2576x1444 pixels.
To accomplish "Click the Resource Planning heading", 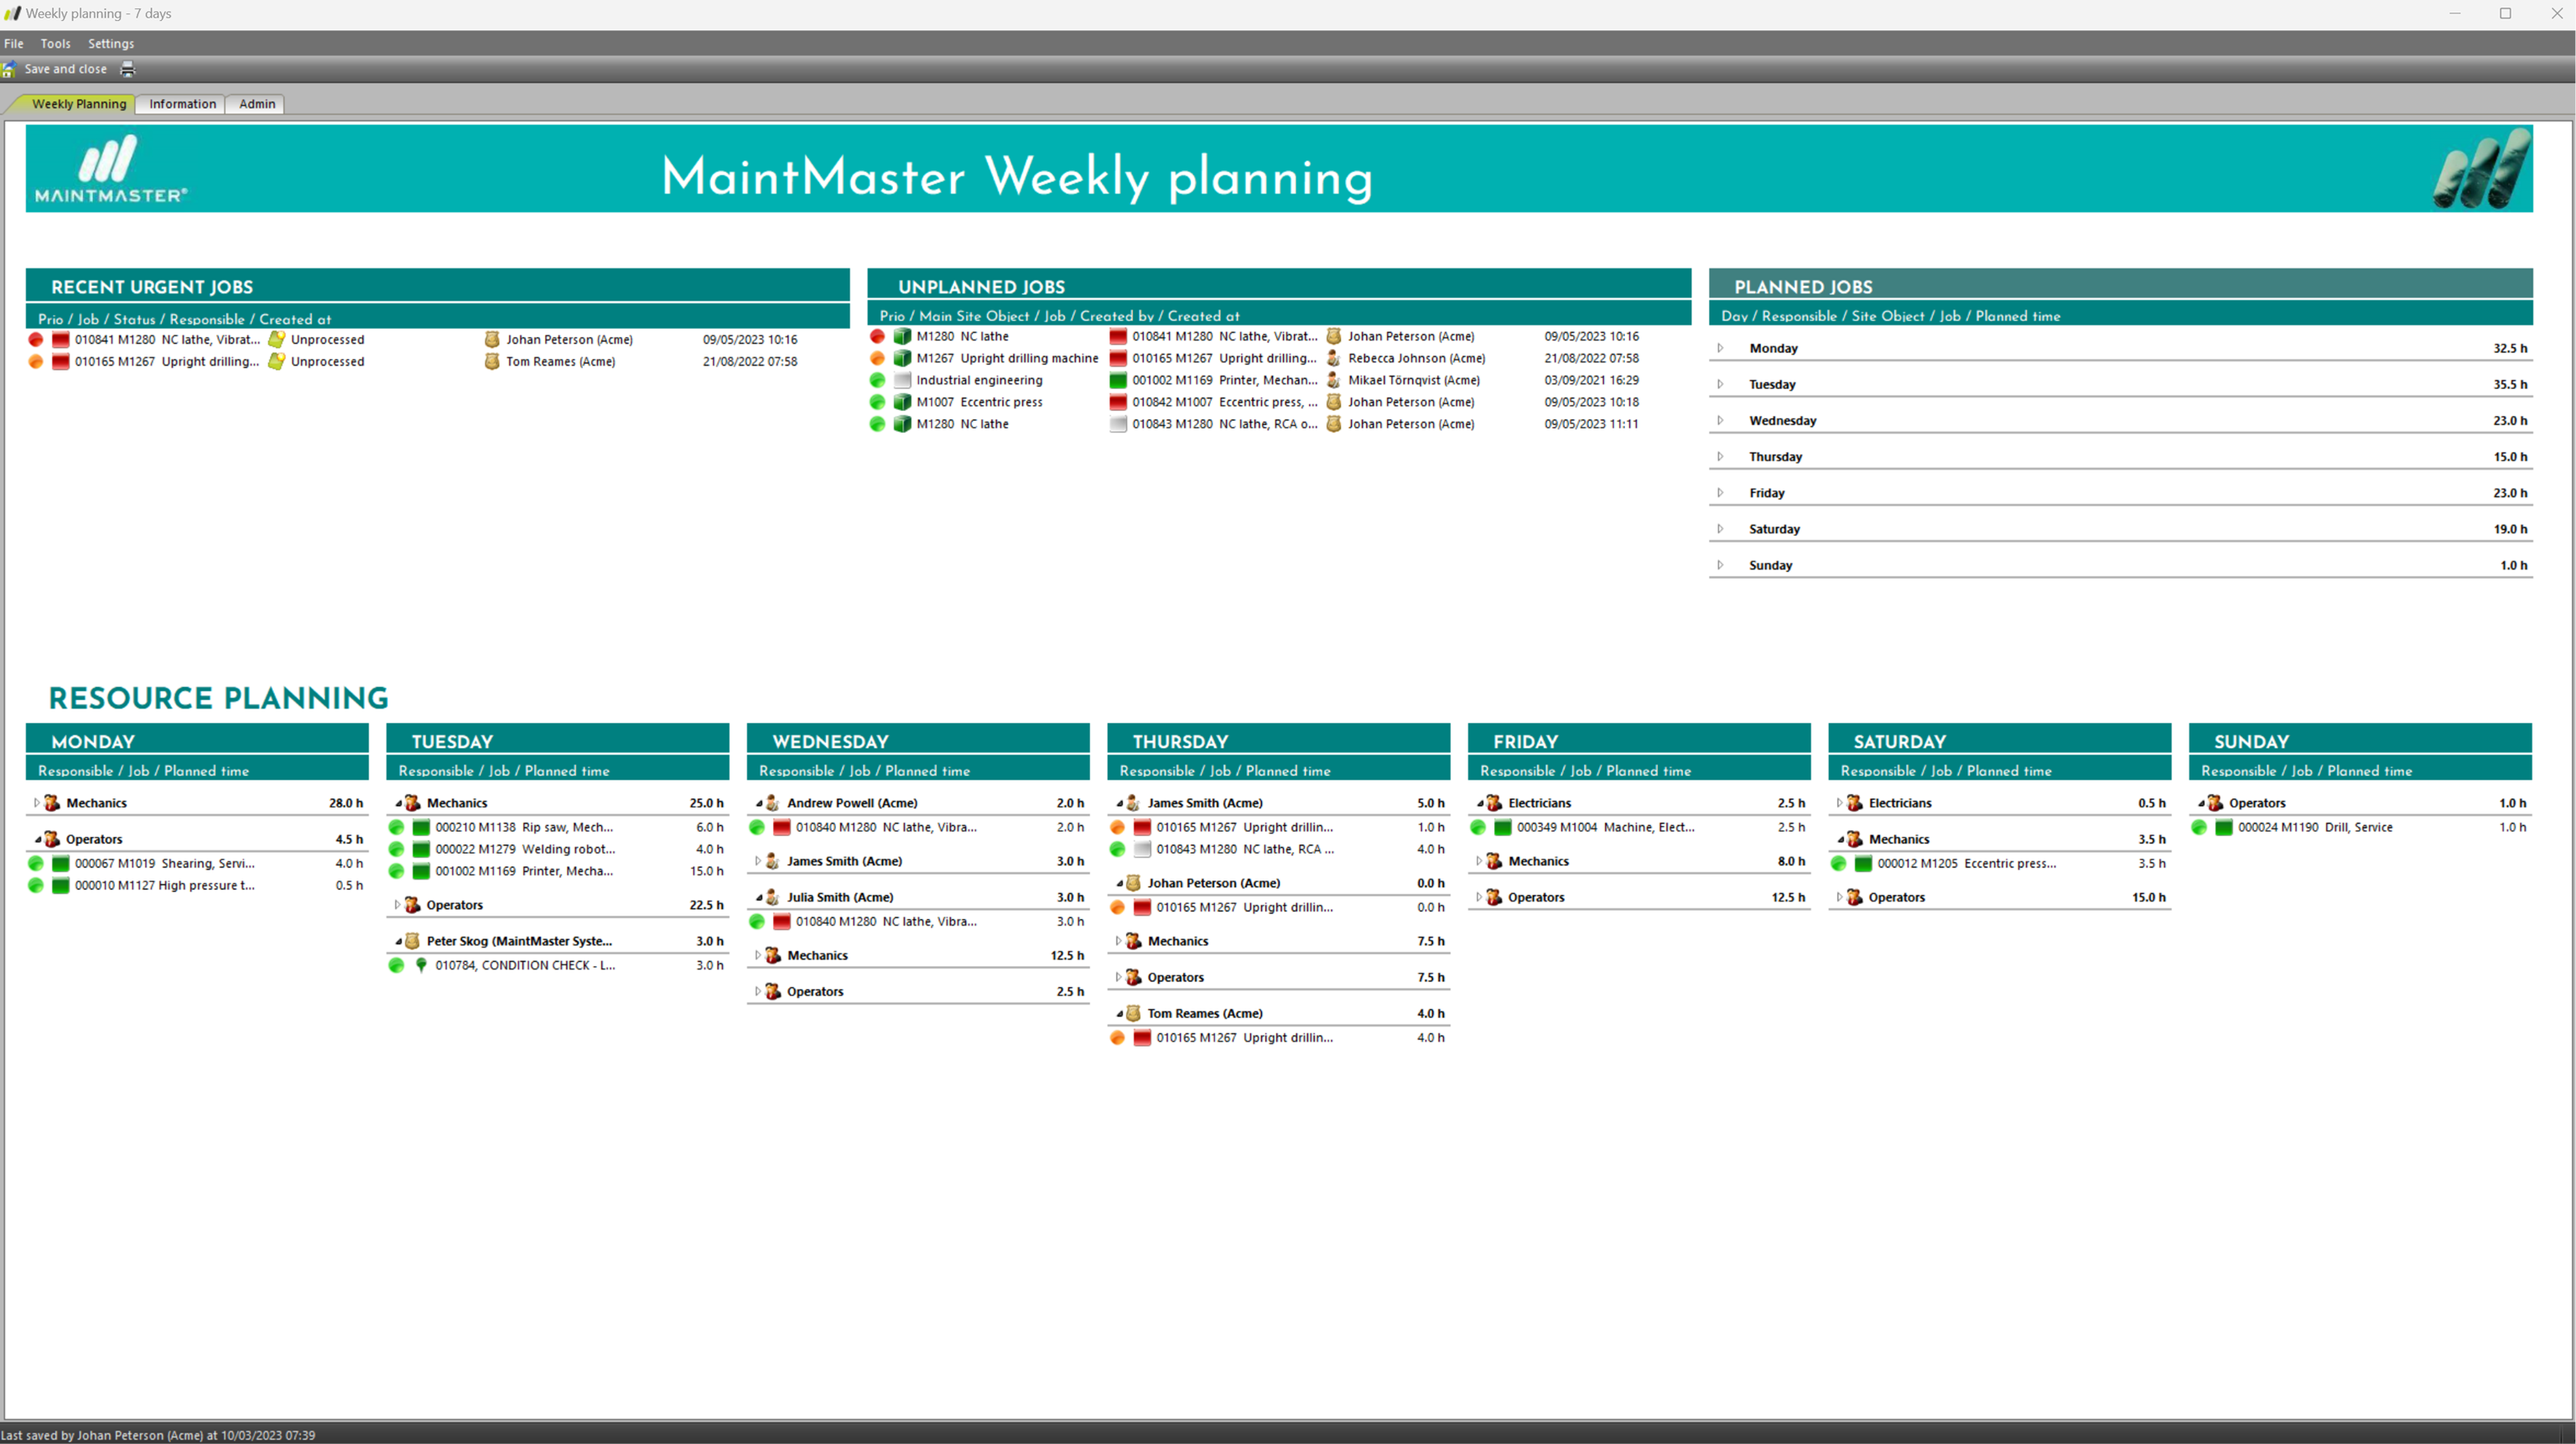I will click(218, 698).
